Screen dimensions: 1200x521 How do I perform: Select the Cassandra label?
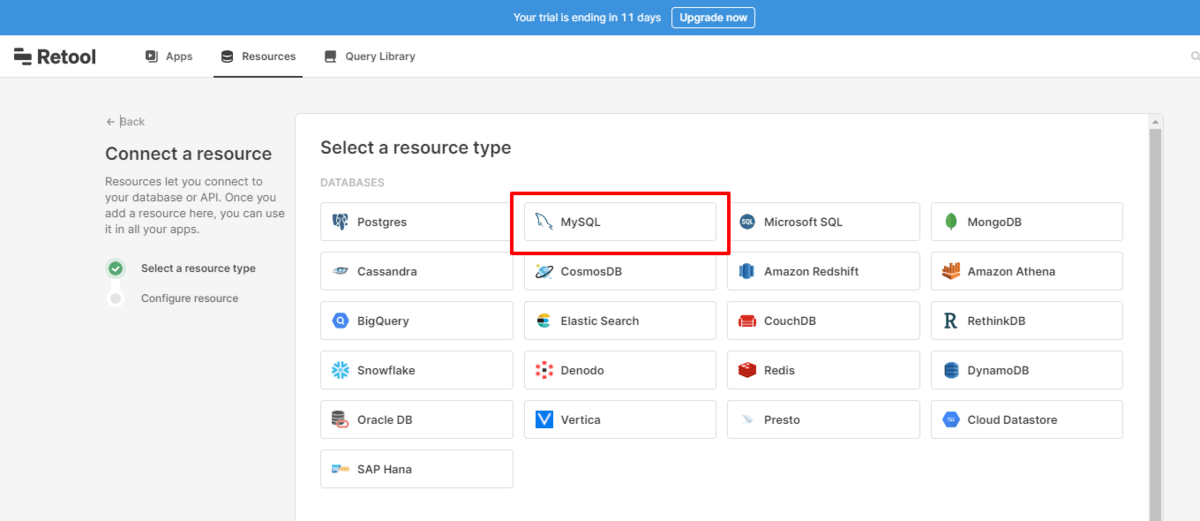point(387,272)
